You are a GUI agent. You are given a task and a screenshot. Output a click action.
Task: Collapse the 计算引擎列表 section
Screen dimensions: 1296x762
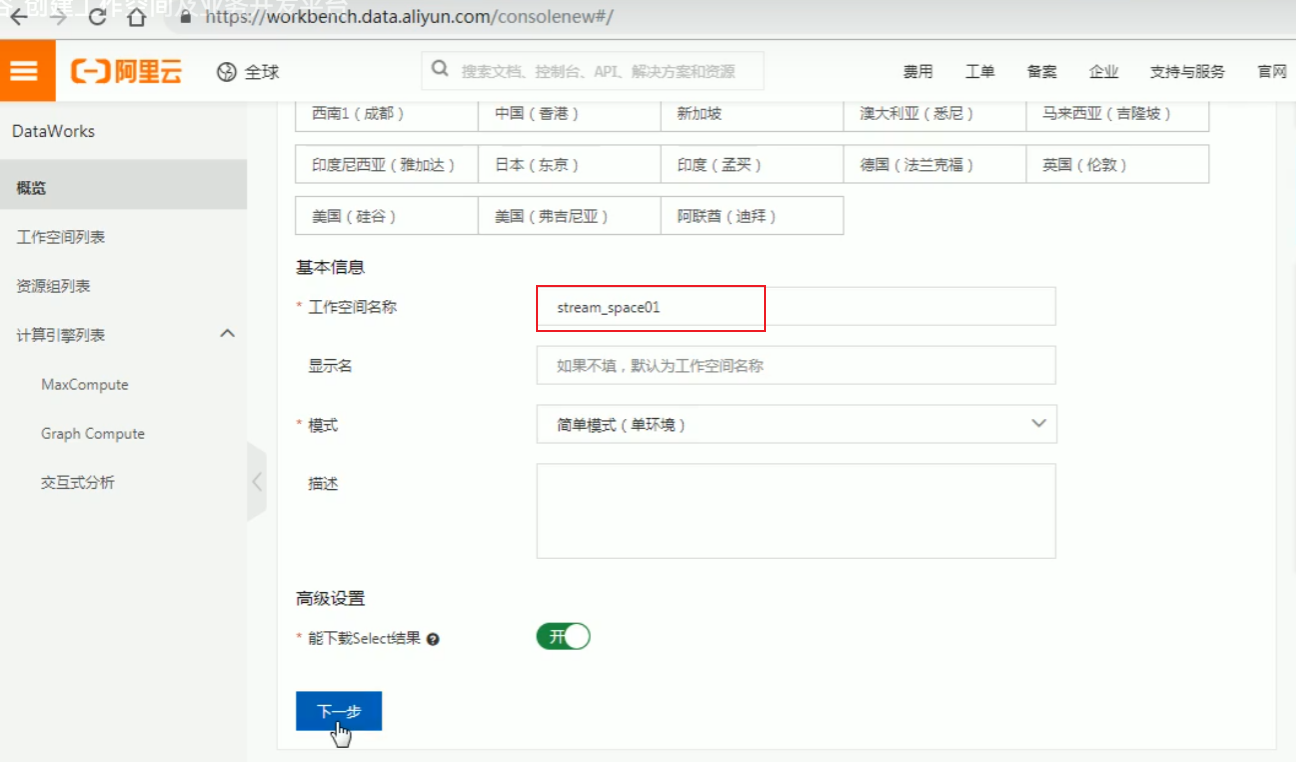pos(227,334)
